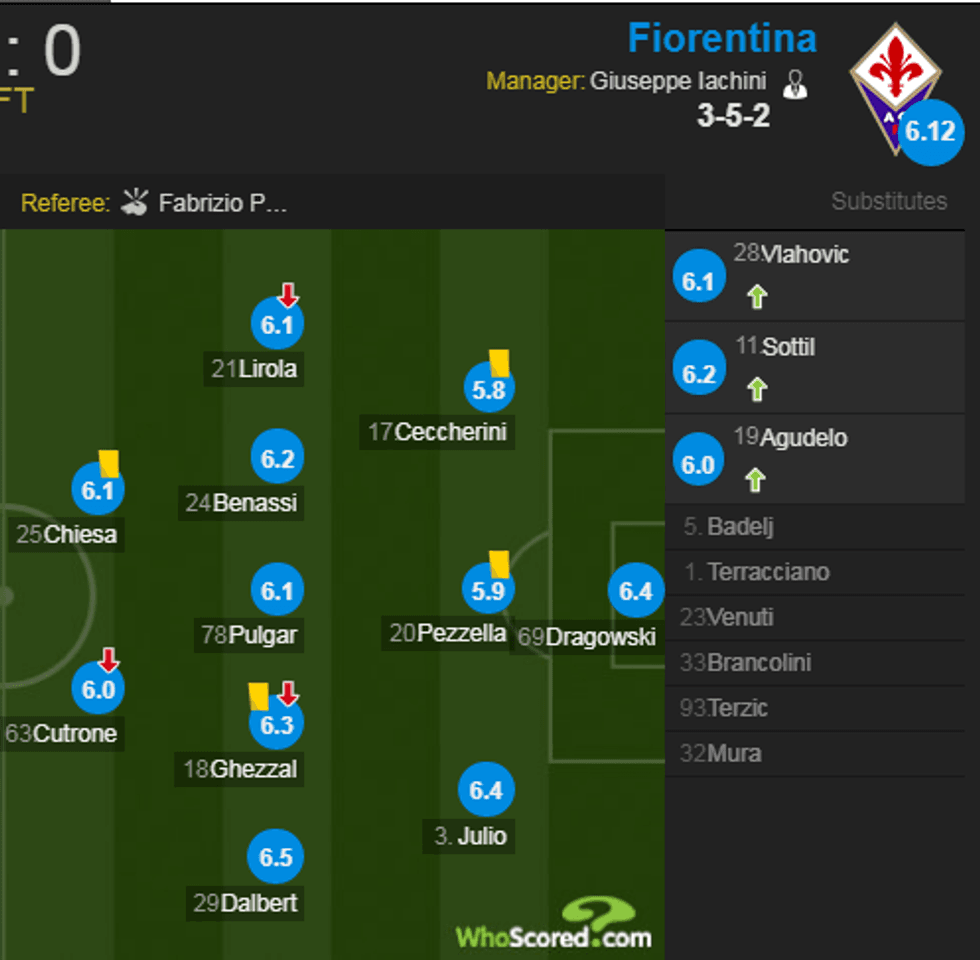The width and height of the screenshot is (980, 960).
Task: Click the WhoScored.com logo watermark
Action: point(554,925)
